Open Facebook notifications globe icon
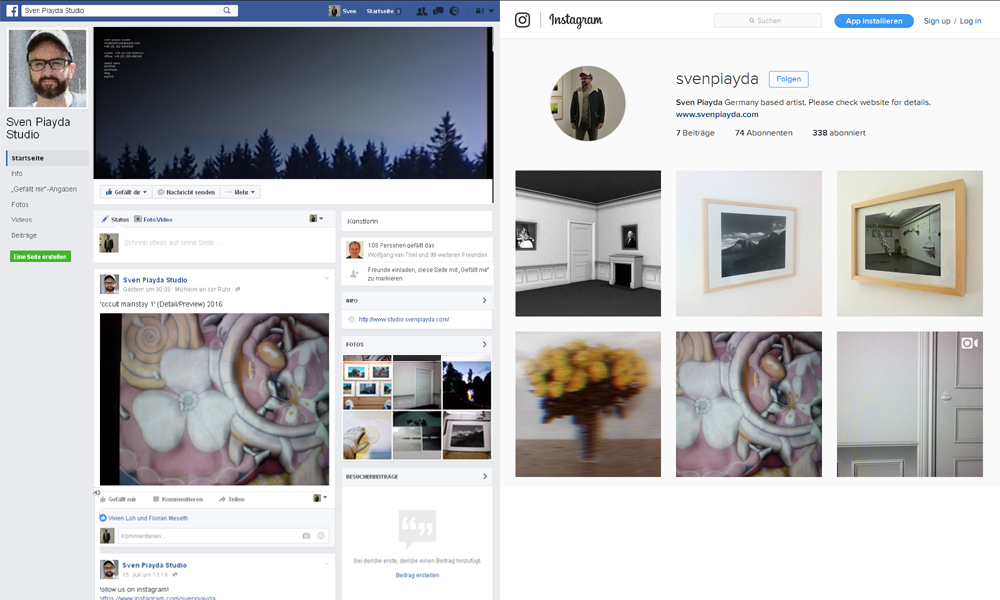Viewport: 1000px width, 600px height. pos(454,11)
